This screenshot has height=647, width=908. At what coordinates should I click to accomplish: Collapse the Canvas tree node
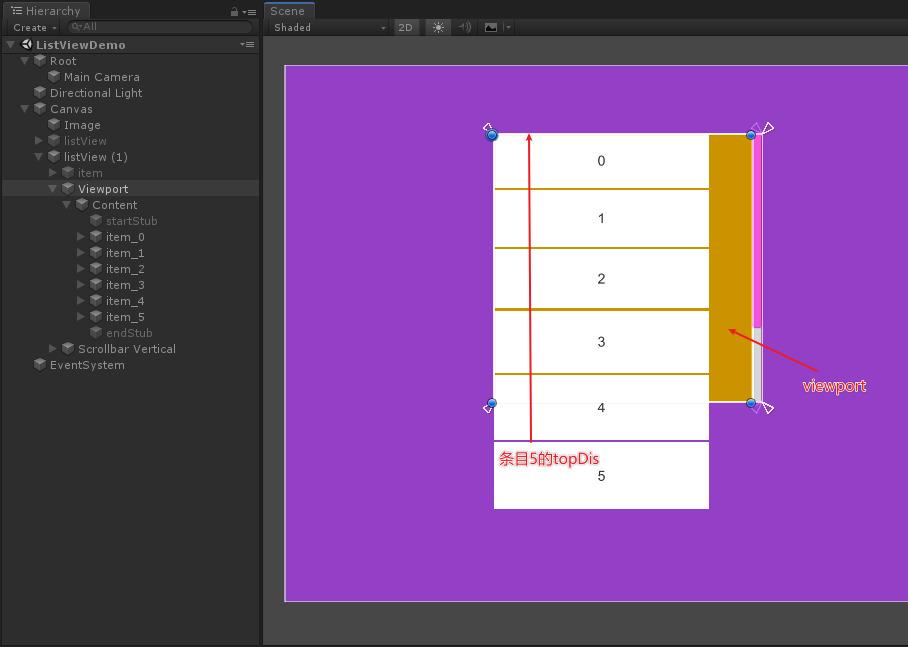pyautogui.click(x=25, y=109)
